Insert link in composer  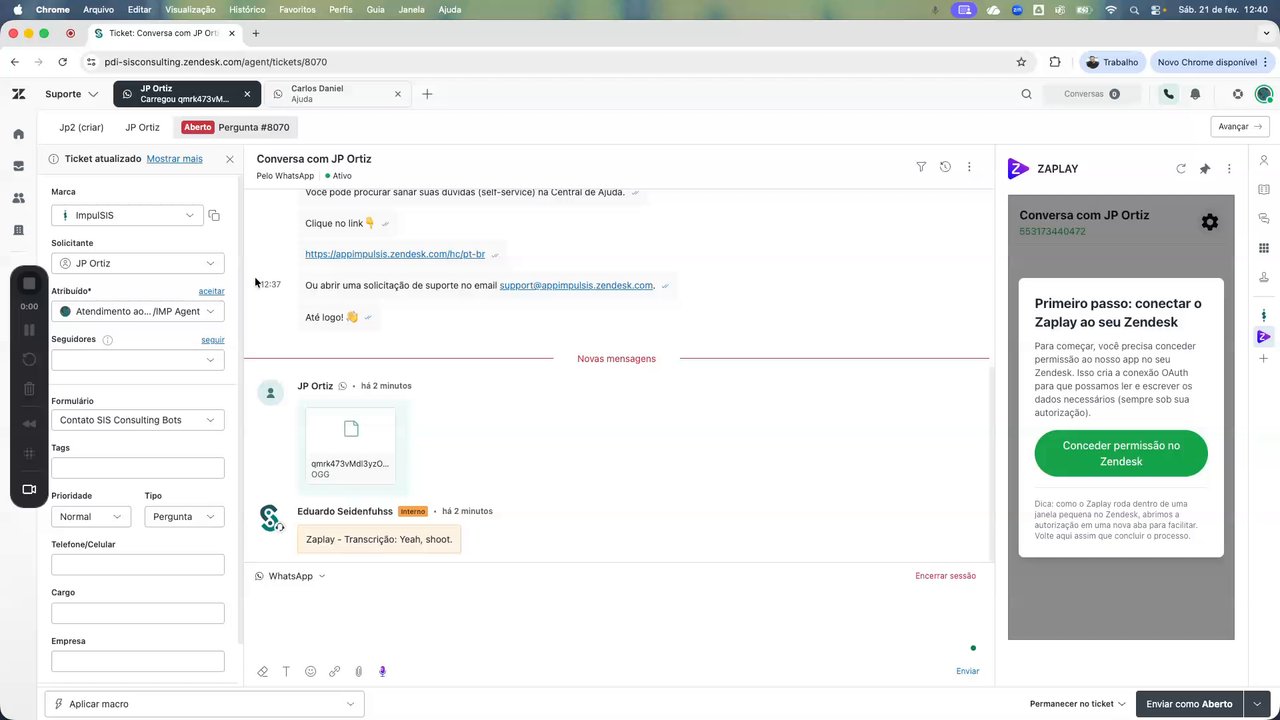334,672
